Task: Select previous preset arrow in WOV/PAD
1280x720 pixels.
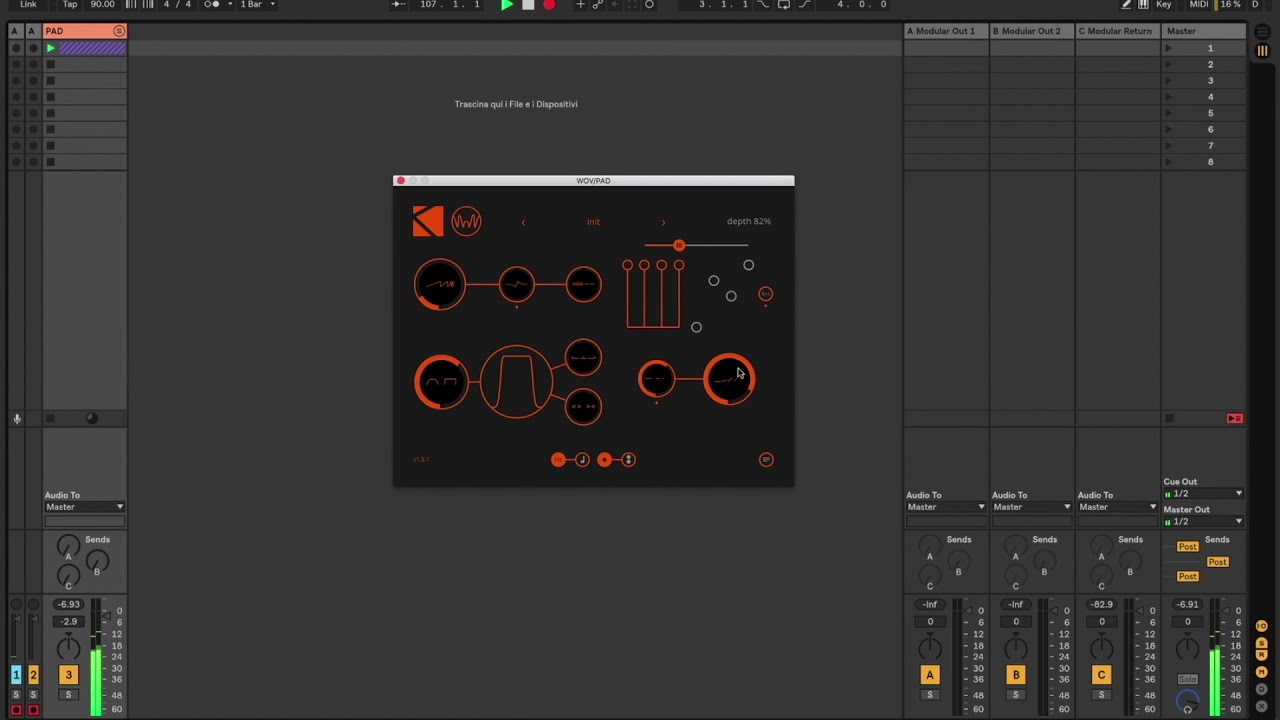Action: [523, 222]
